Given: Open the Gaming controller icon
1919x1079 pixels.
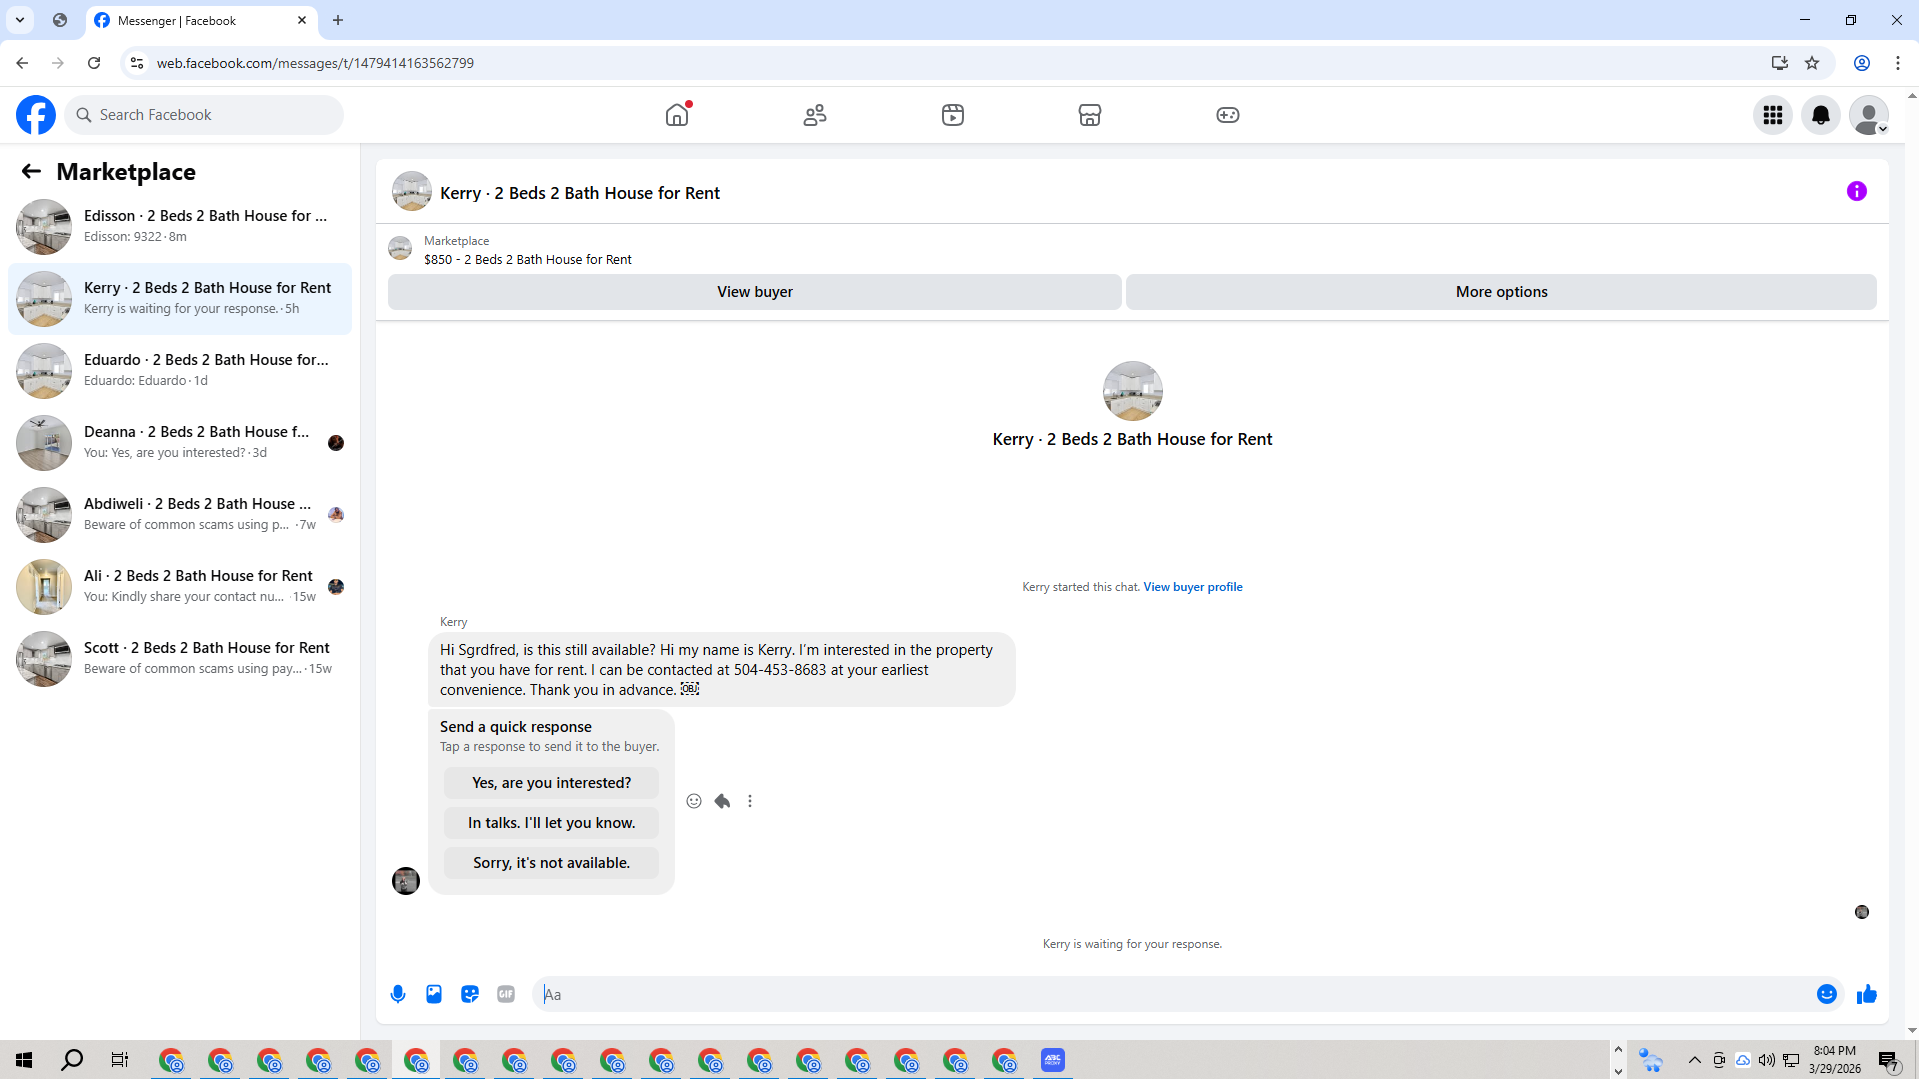Looking at the screenshot, I should [x=1228, y=115].
